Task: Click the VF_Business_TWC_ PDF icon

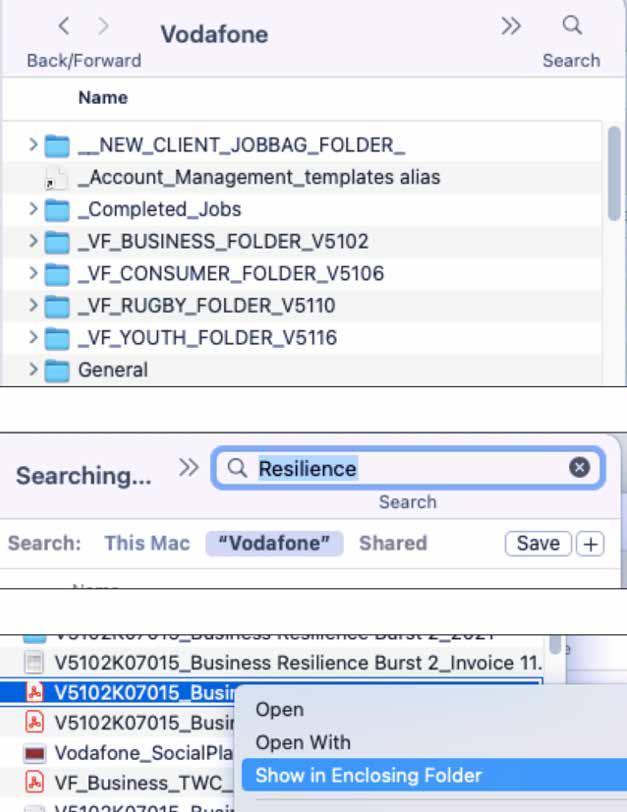Action: coord(35,782)
